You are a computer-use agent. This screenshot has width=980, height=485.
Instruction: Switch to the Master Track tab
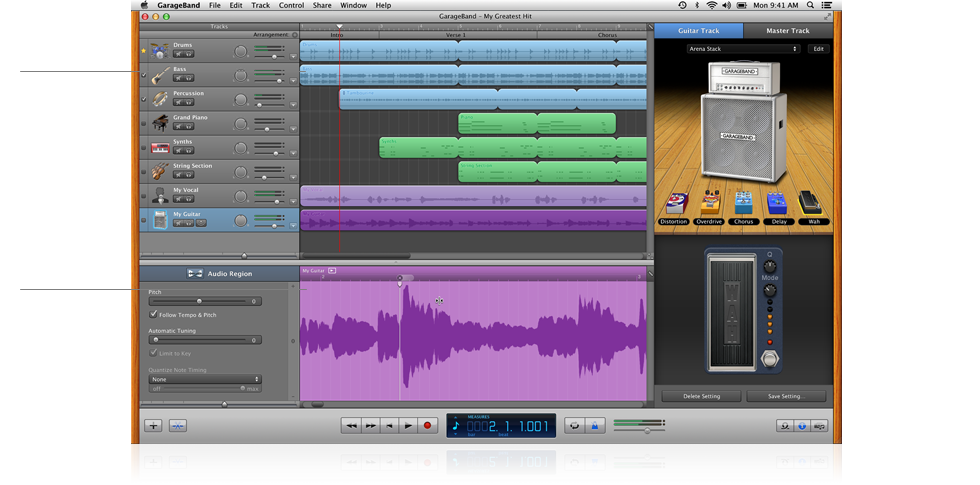point(789,31)
